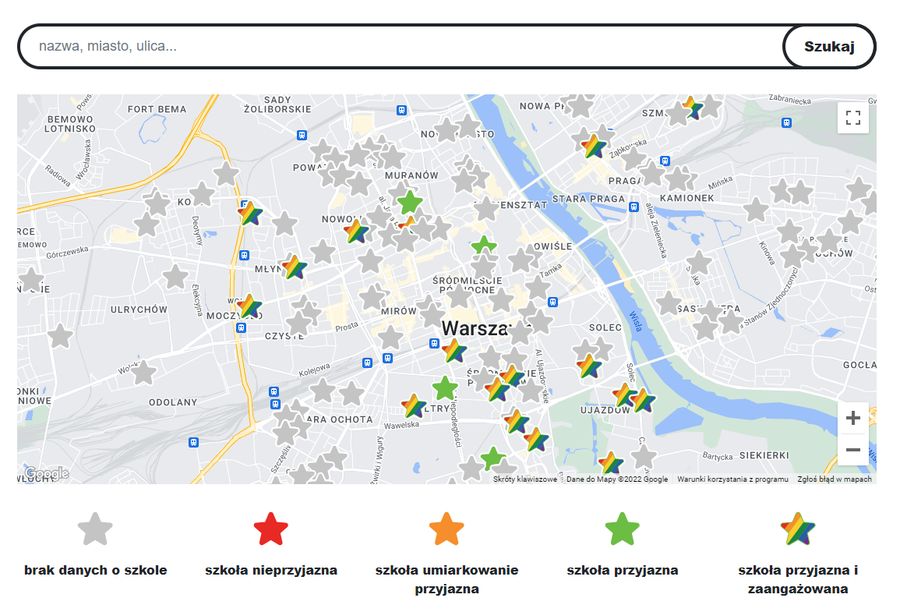Click the rainbow star right of KOŁO label
The height and width of the screenshot is (612, 900).
(x=250, y=214)
